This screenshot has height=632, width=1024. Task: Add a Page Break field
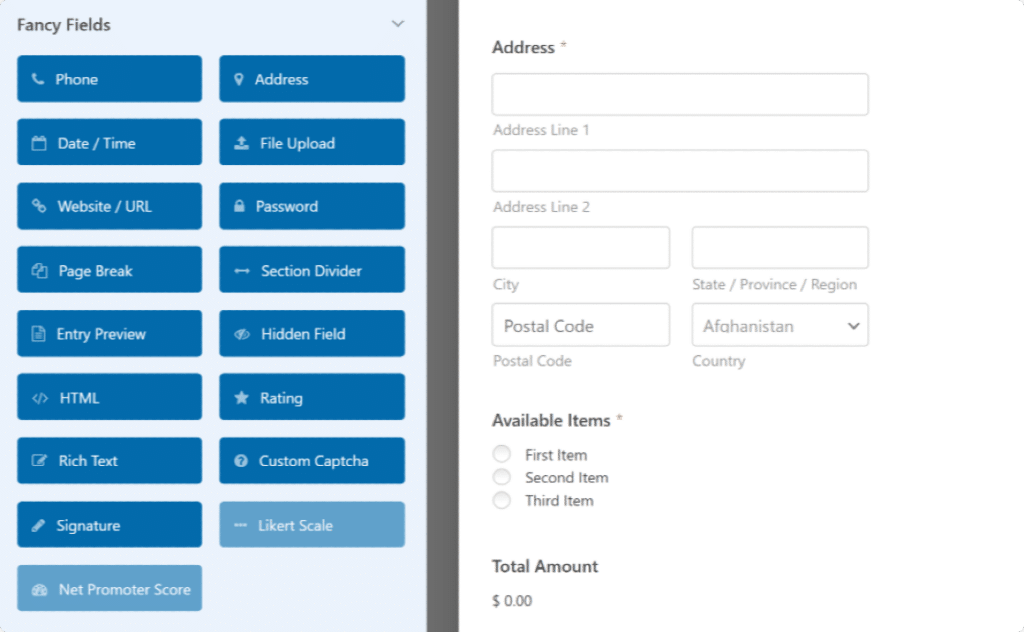click(109, 271)
